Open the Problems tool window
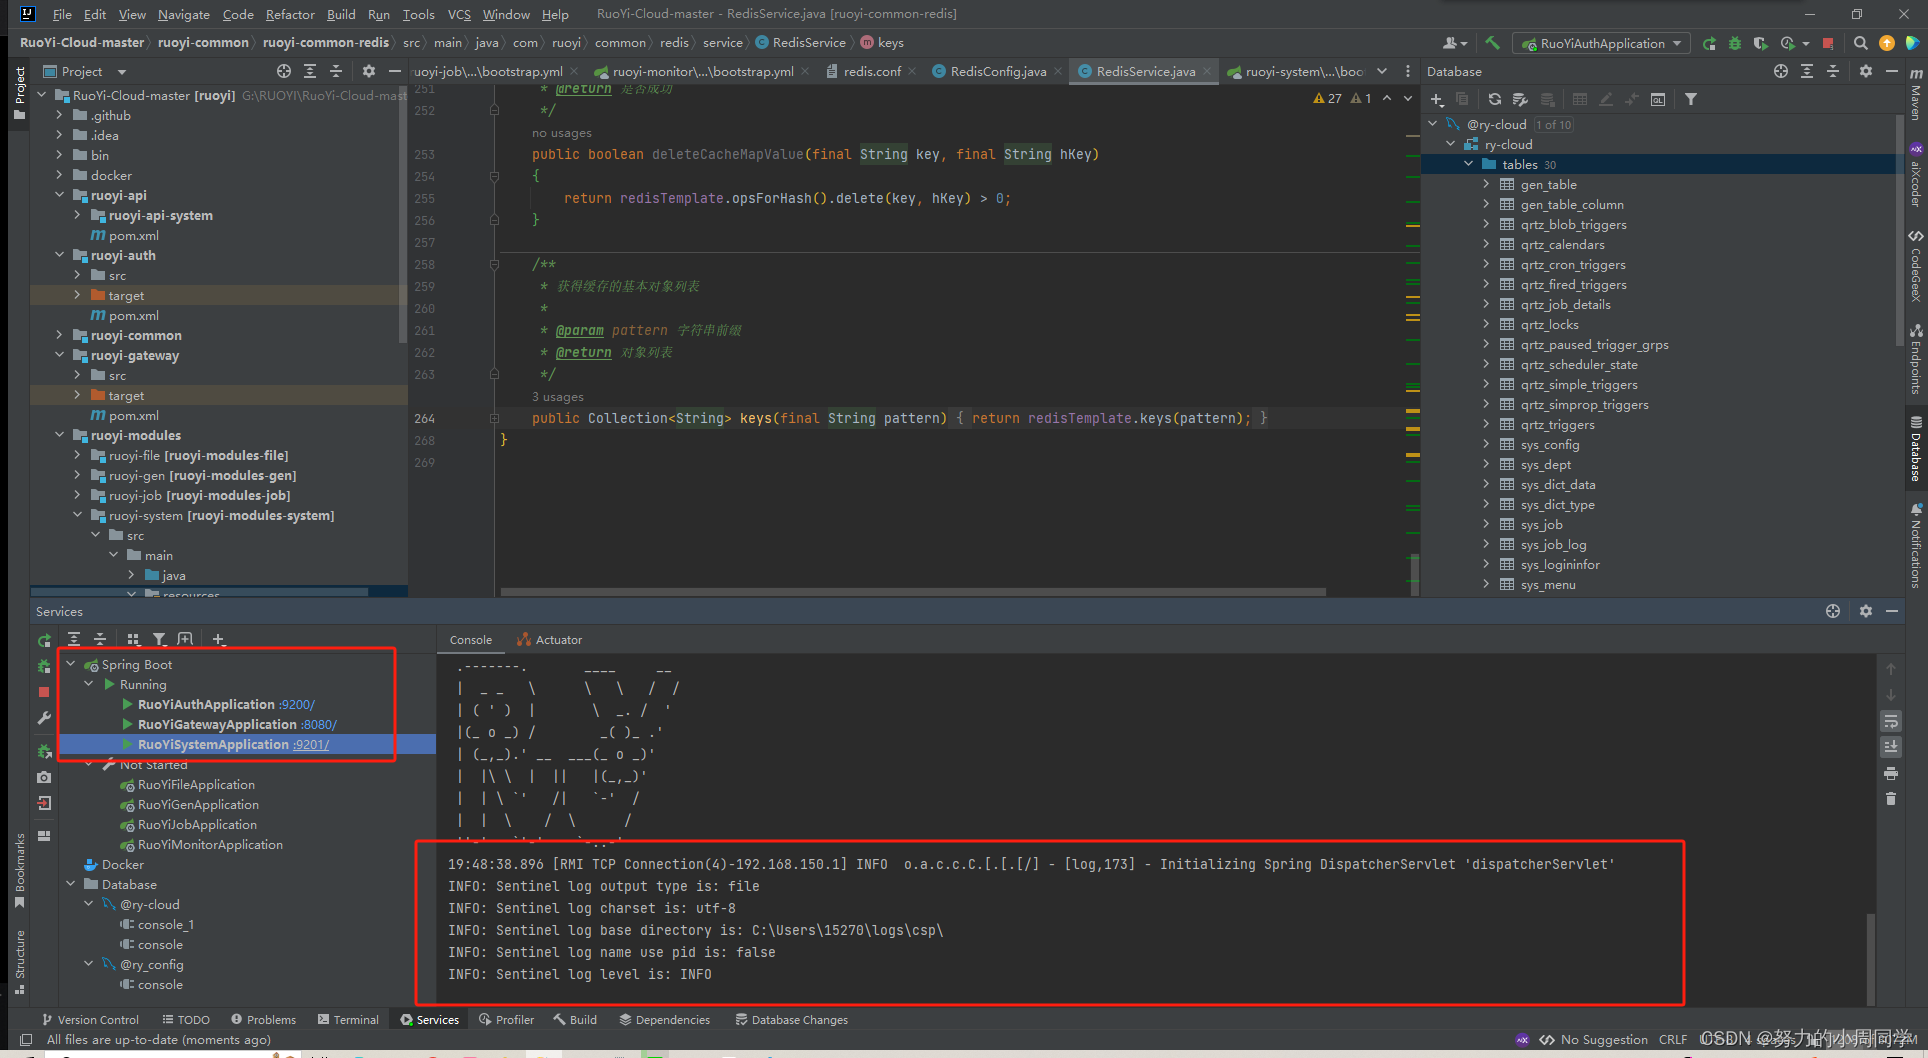 tap(263, 1020)
